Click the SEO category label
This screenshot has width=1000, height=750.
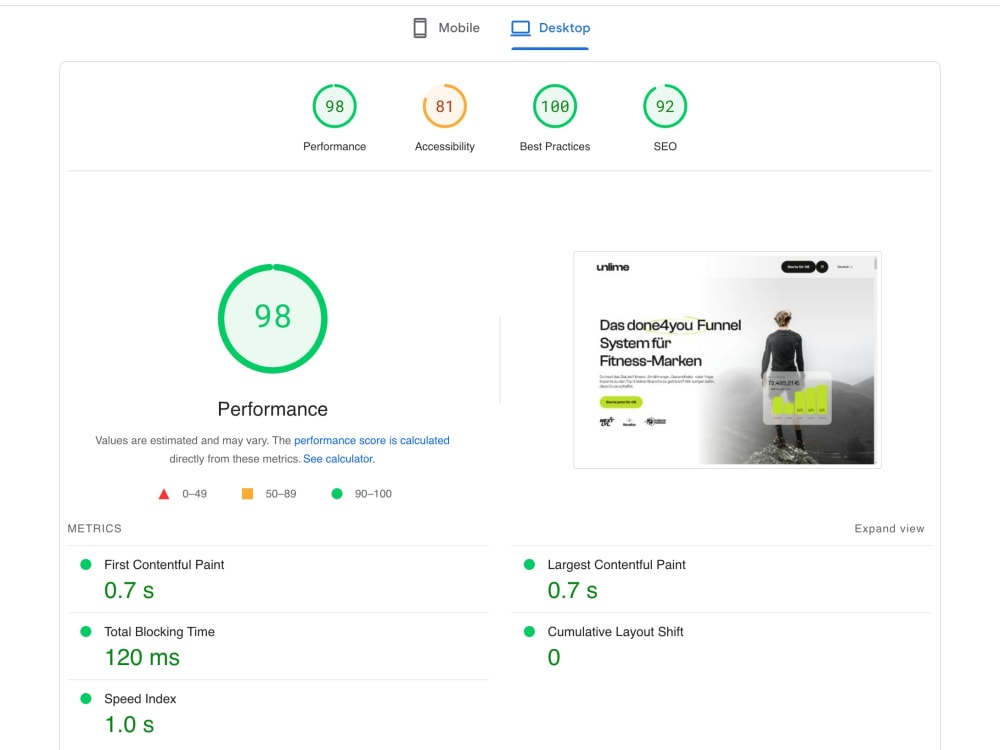665,147
